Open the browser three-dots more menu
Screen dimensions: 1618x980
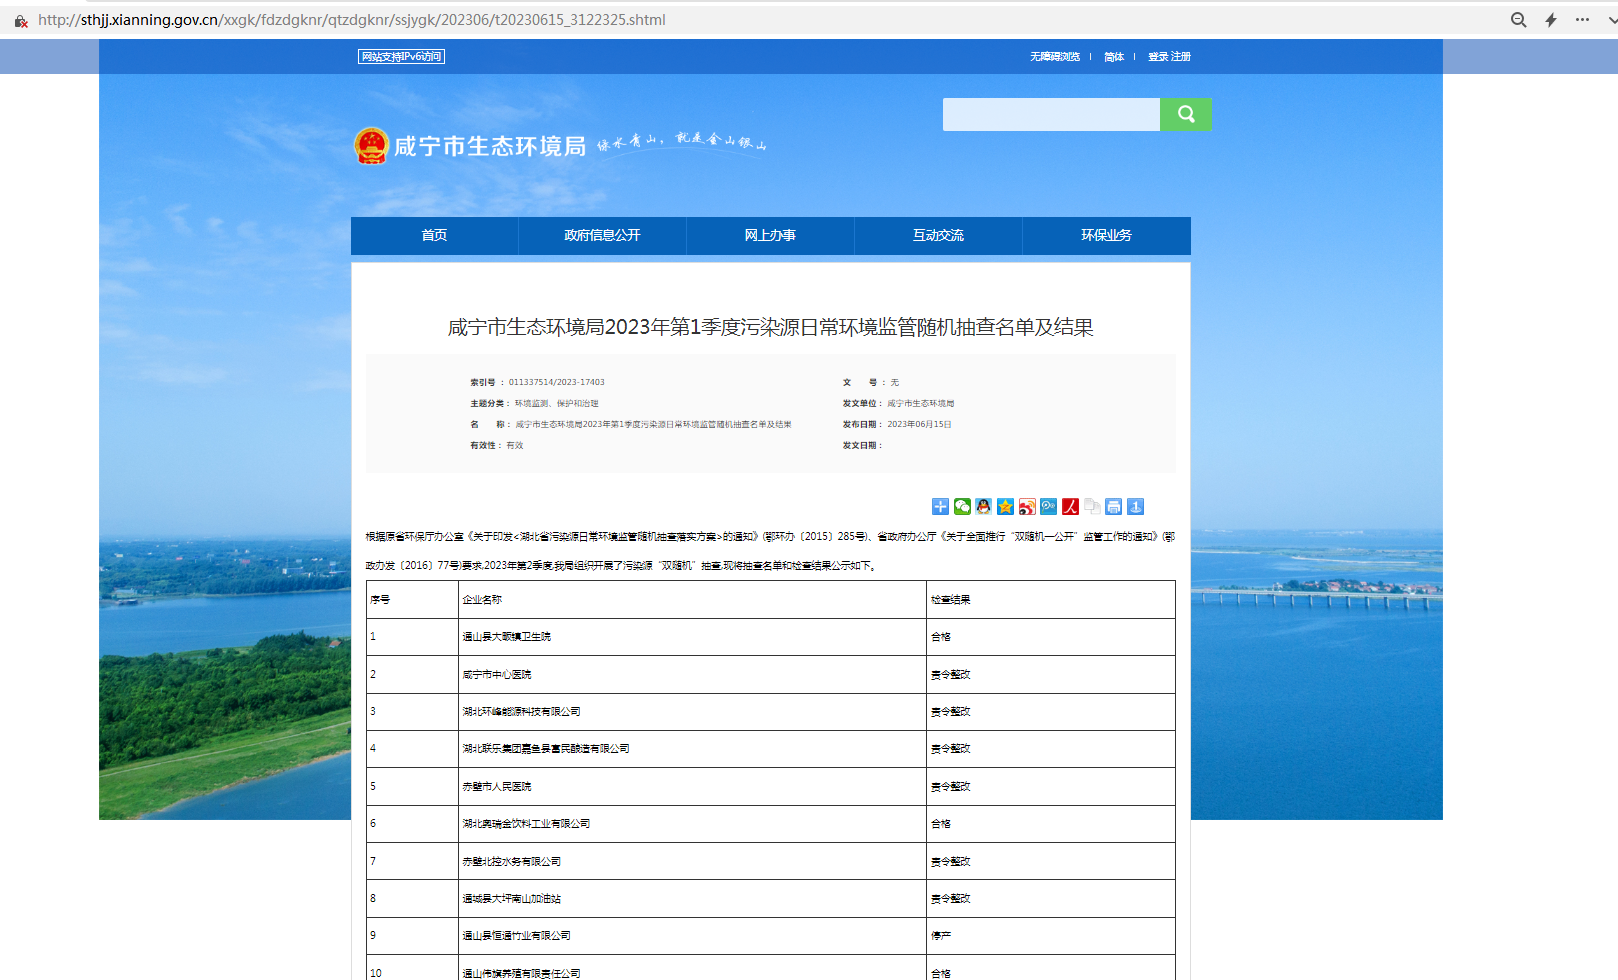(1582, 20)
